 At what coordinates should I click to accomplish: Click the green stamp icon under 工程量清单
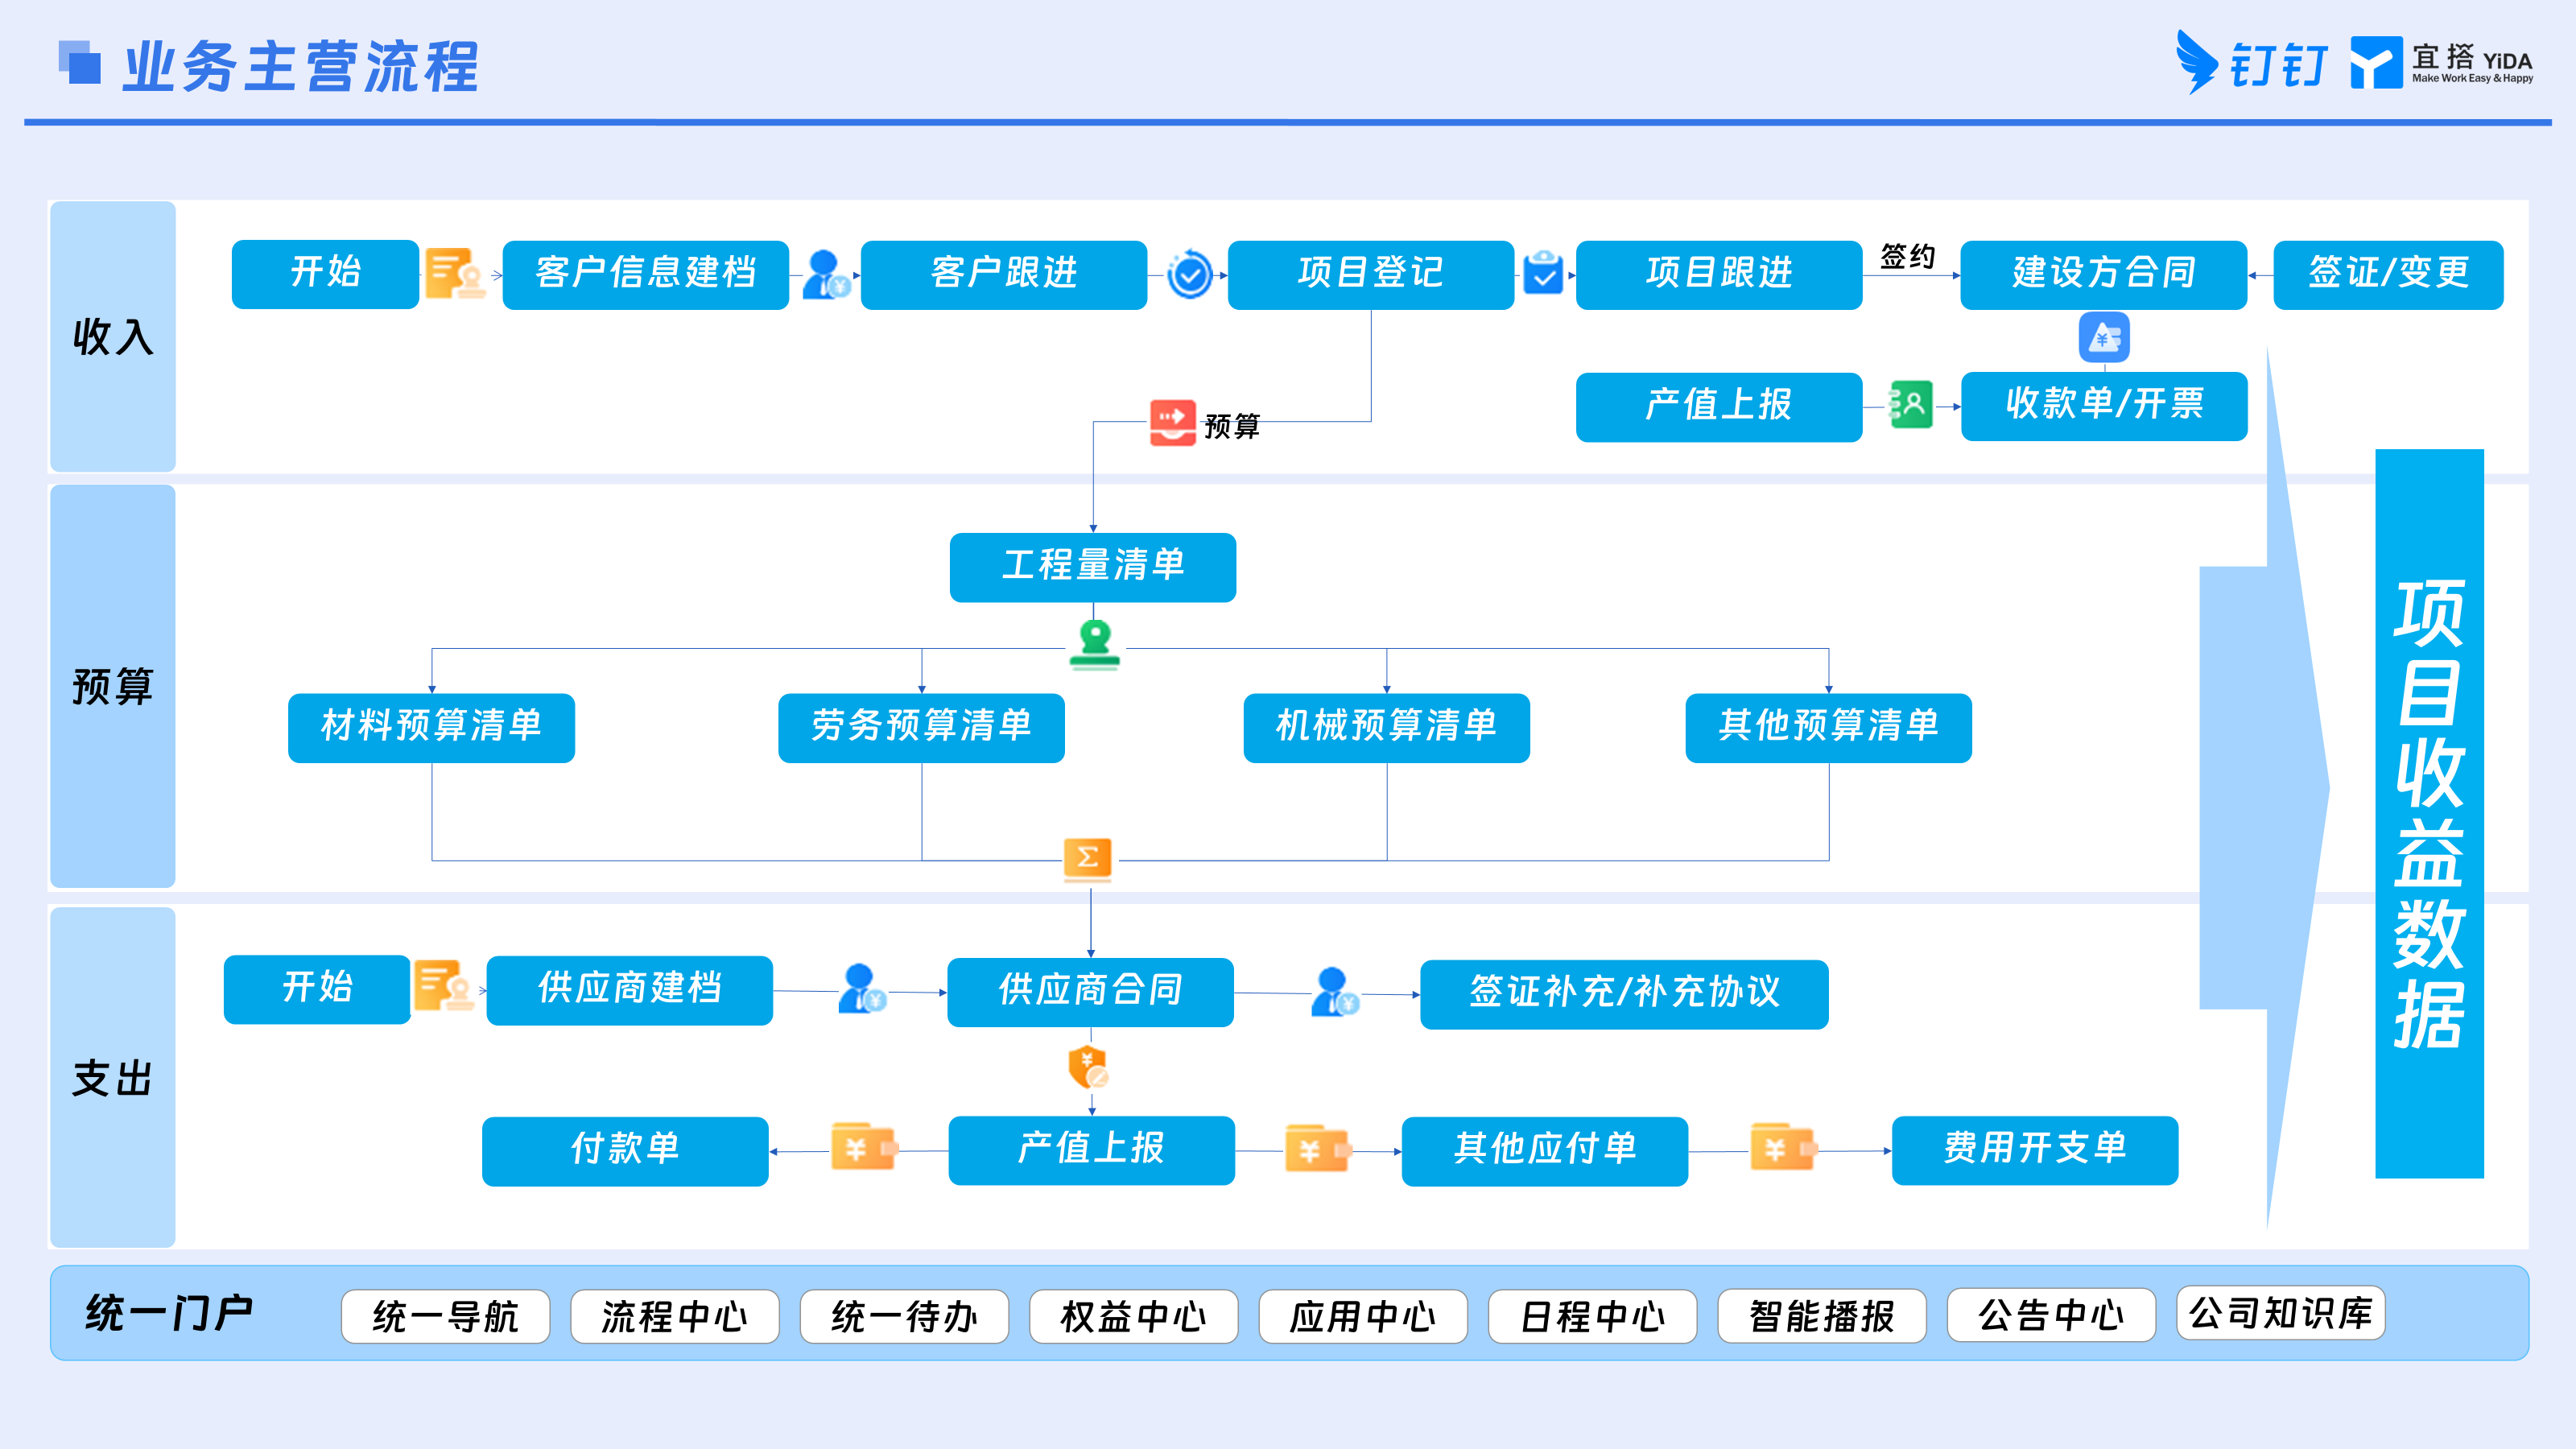[1095, 644]
